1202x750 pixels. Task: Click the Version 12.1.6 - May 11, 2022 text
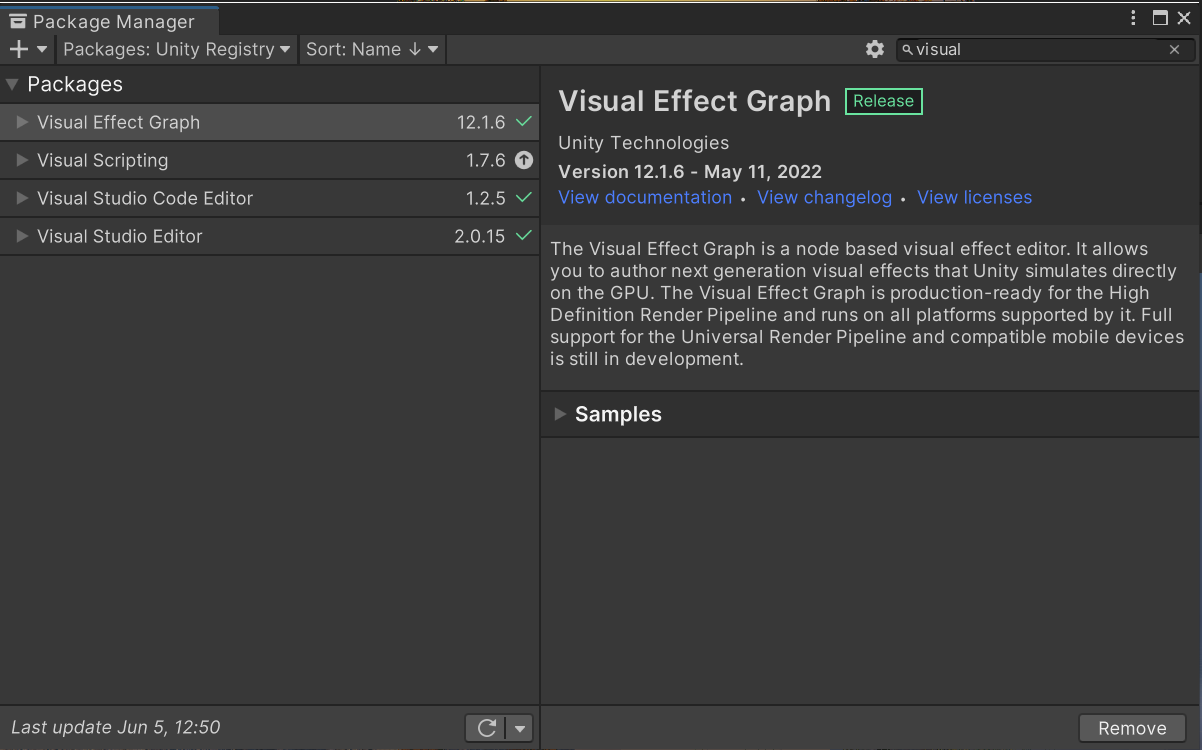click(x=690, y=171)
